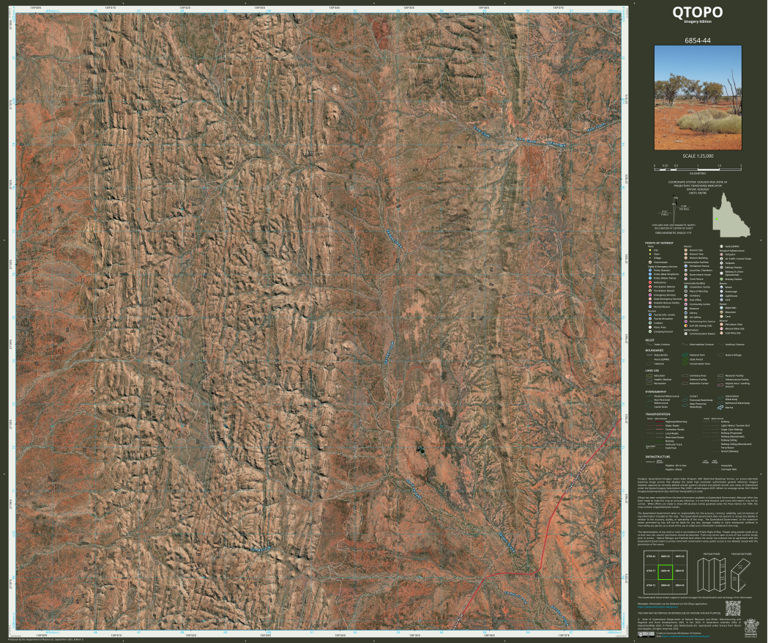768x643 pixels.
Task: Click the QTOPO title heading
Action: (697, 12)
